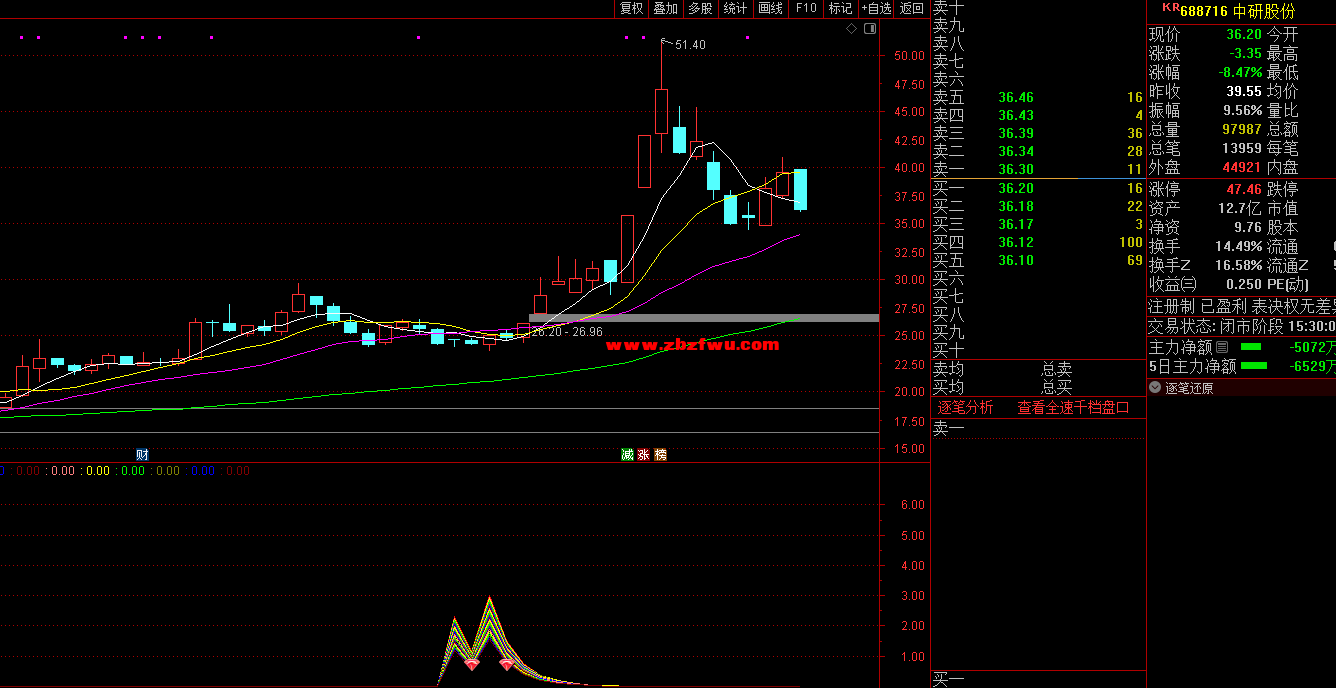Open the 统计 statistics tool
Screen dimensions: 1336x688
(735, 8)
